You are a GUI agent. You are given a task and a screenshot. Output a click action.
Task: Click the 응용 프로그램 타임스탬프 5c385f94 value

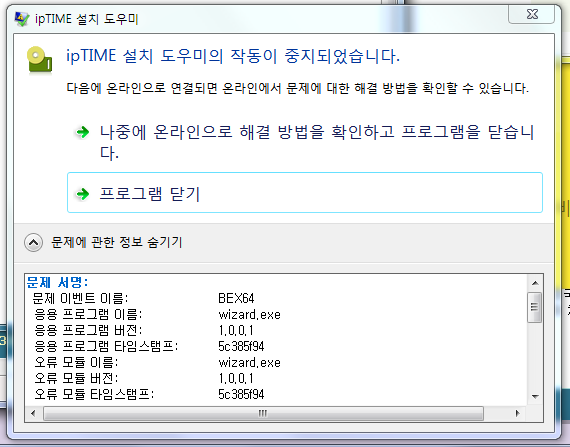point(241,346)
